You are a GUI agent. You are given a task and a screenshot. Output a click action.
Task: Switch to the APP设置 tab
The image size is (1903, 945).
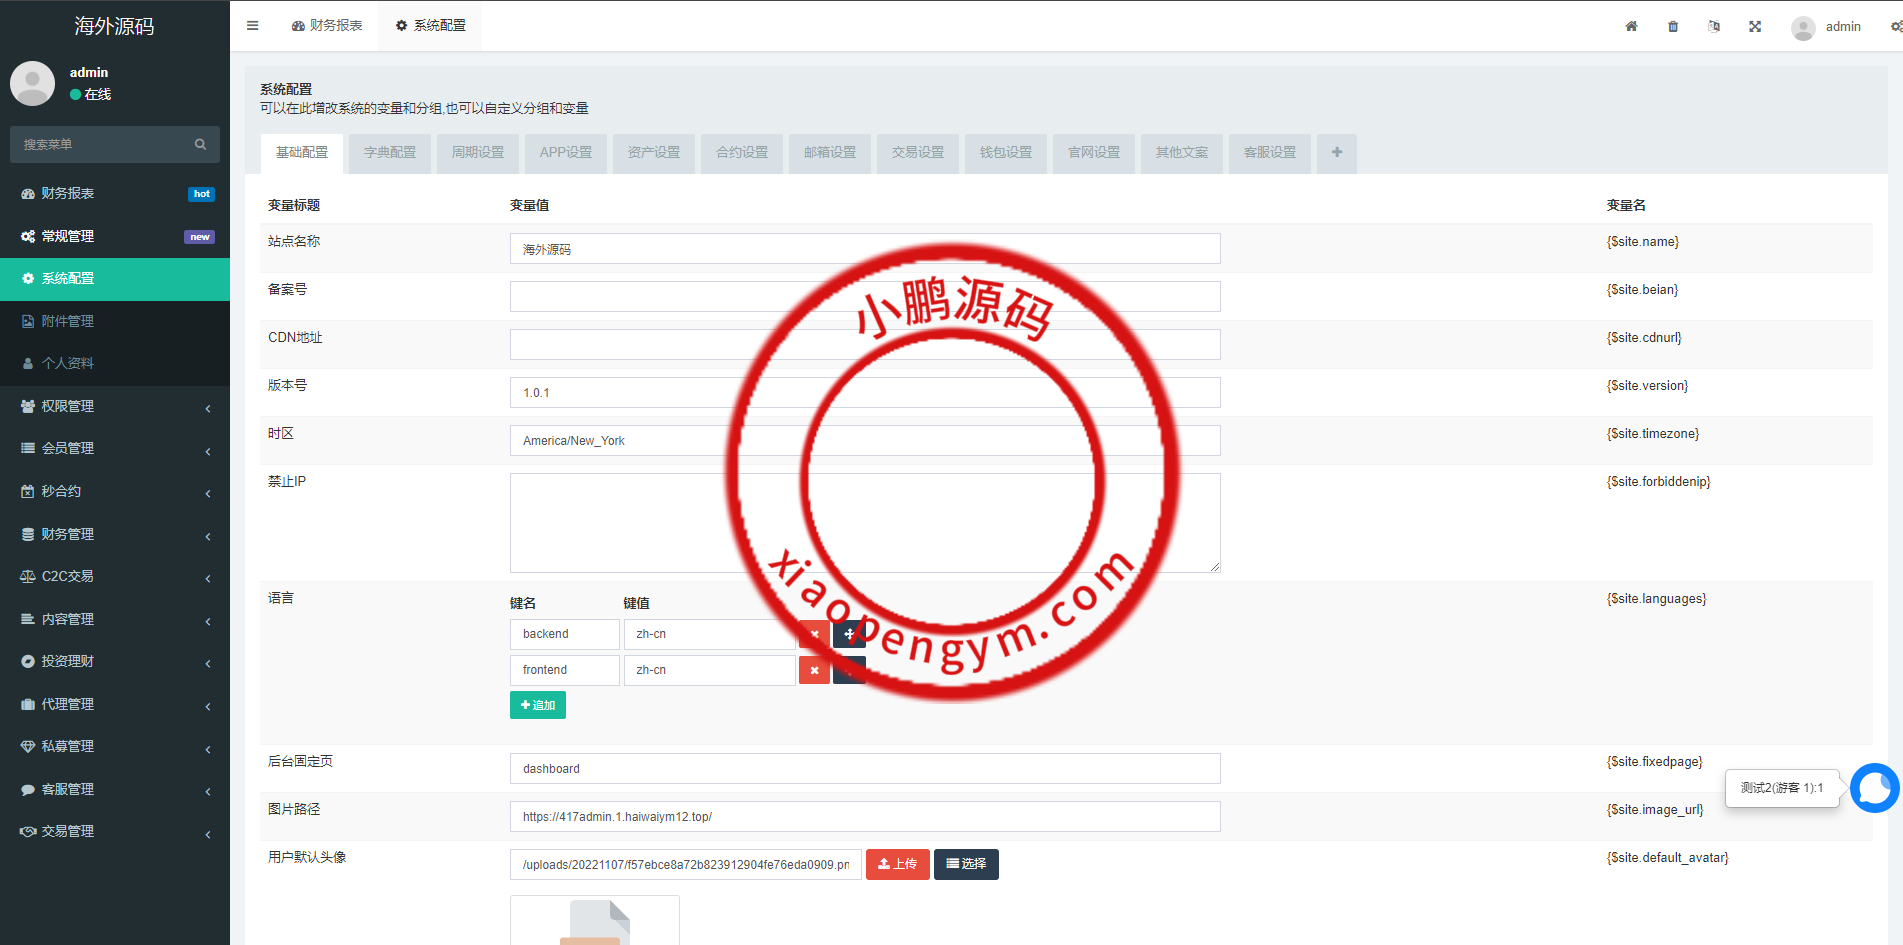(565, 153)
